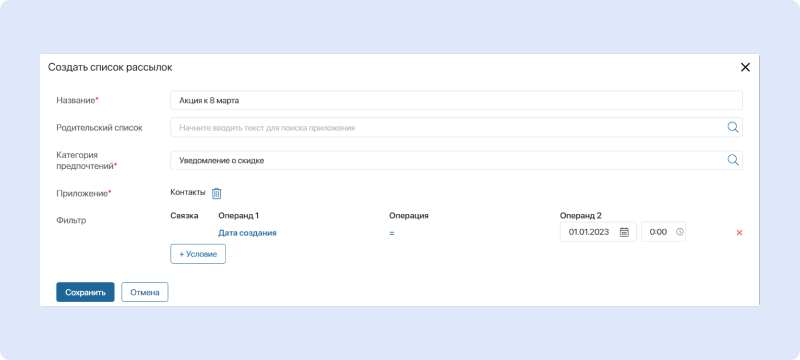Select the Контакты application text
Viewport: 800px width, 360px height.
[x=188, y=193]
